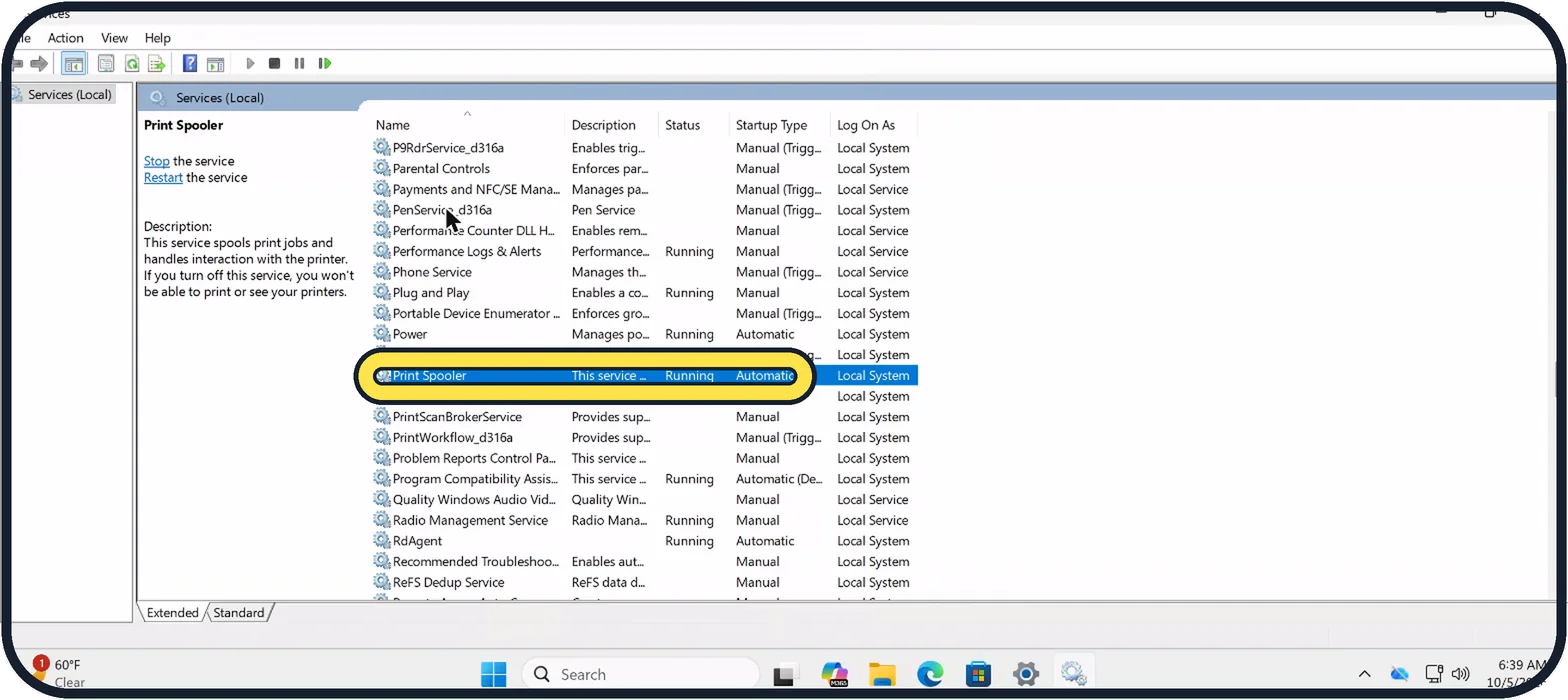Open Microsoft 365 Copilot taskbar icon
The height and width of the screenshot is (700, 1568).
[834, 674]
